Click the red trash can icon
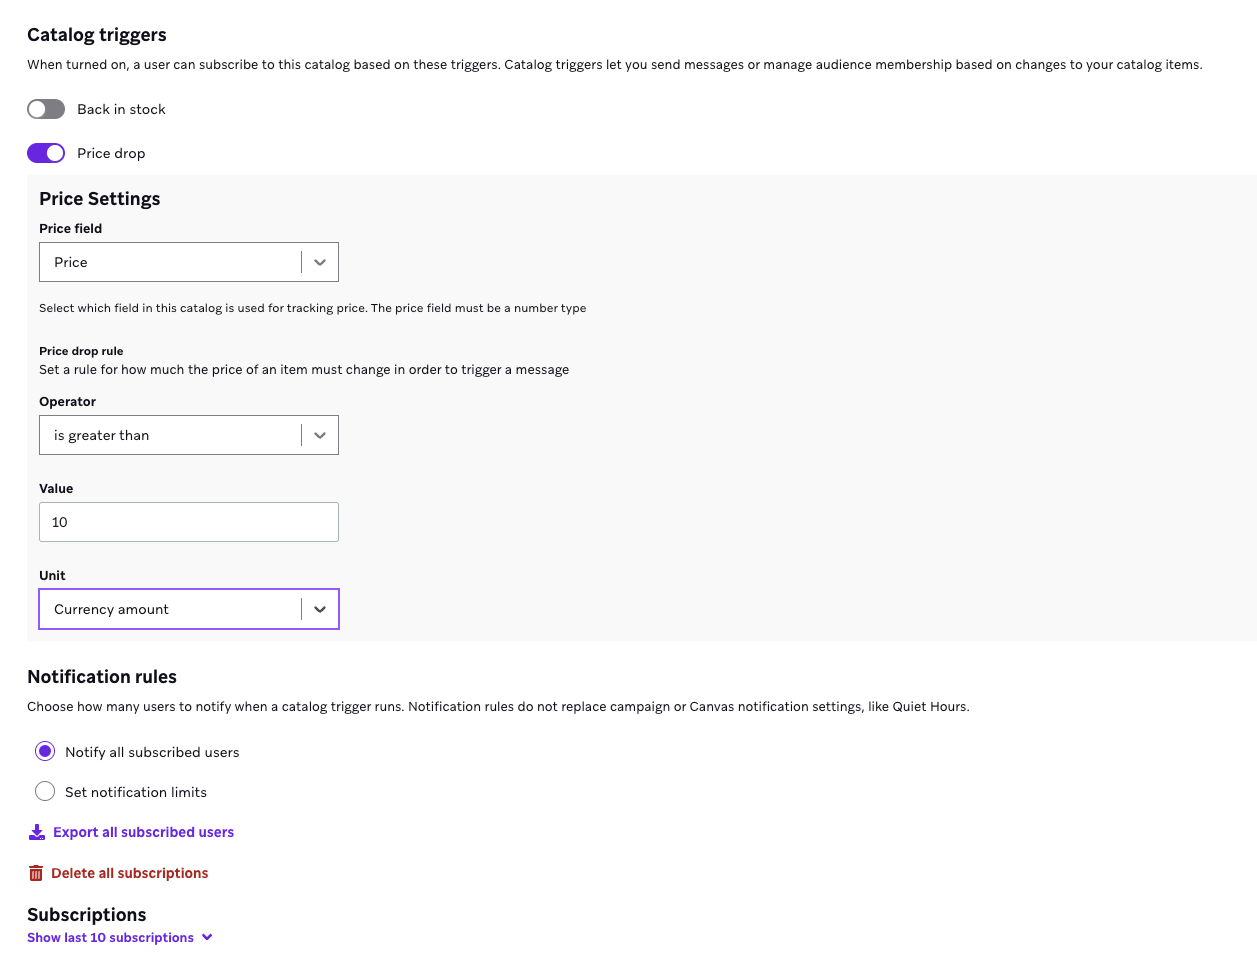1257x977 pixels. 36,873
